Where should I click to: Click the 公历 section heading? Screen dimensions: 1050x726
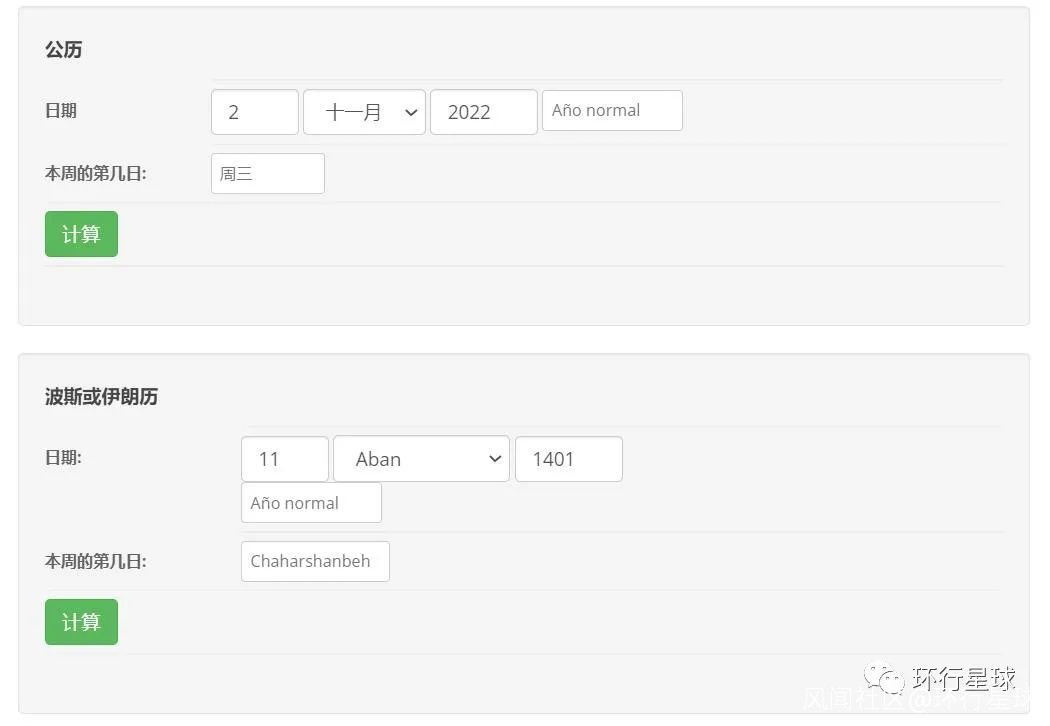(x=63, y=50)
